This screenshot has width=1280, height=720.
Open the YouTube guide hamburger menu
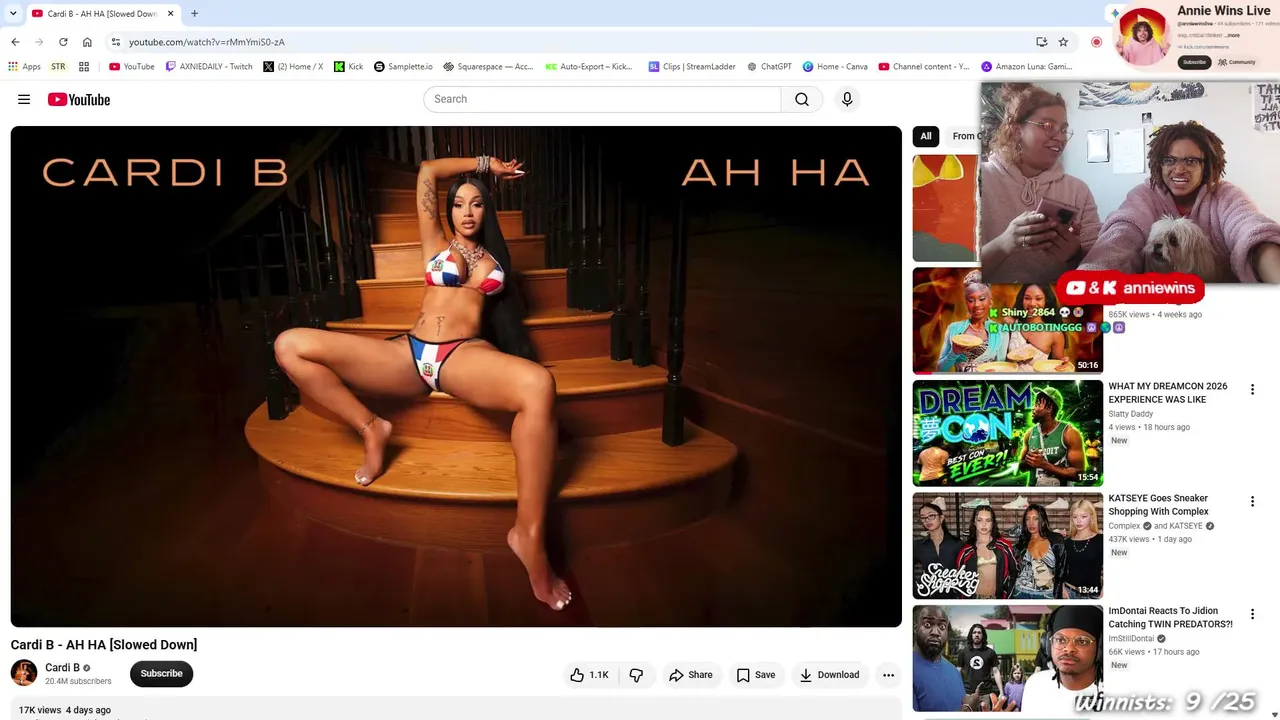coord(24,99)
